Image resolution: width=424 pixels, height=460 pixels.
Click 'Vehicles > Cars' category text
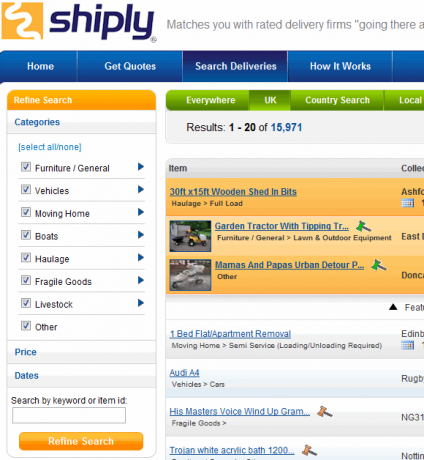(x=198, y=384)
